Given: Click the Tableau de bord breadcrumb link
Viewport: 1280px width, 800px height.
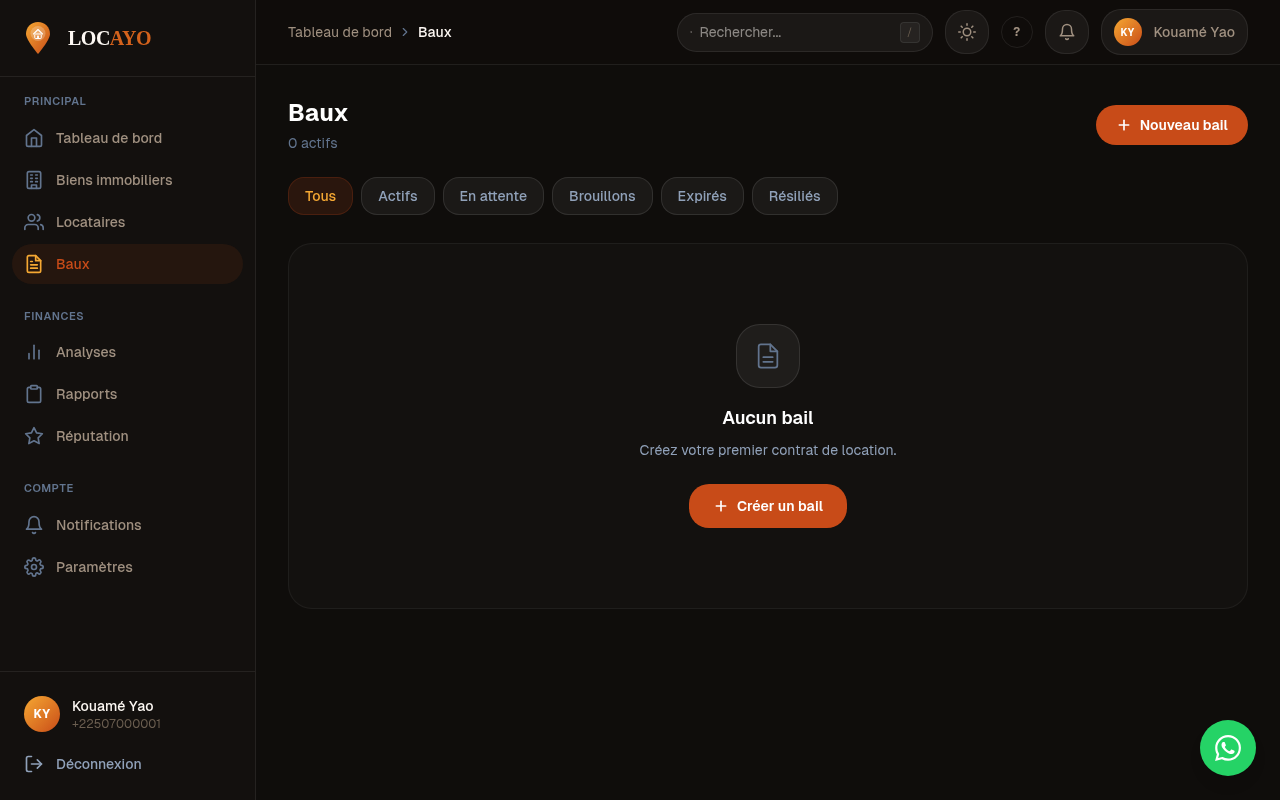Looking at the screenshot, I should [x=339, y=32].
